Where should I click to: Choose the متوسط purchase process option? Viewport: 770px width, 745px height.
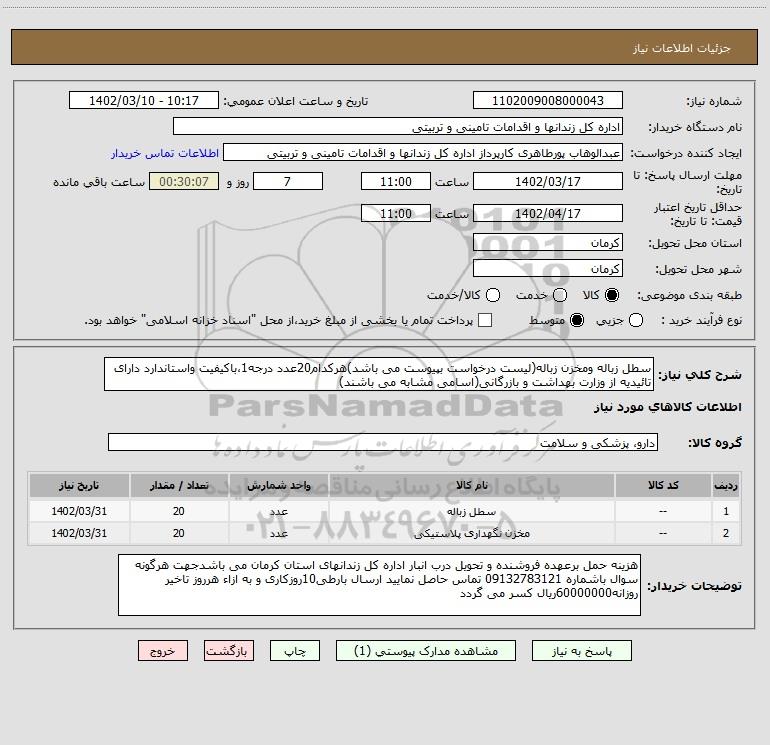tap(577, 320)
